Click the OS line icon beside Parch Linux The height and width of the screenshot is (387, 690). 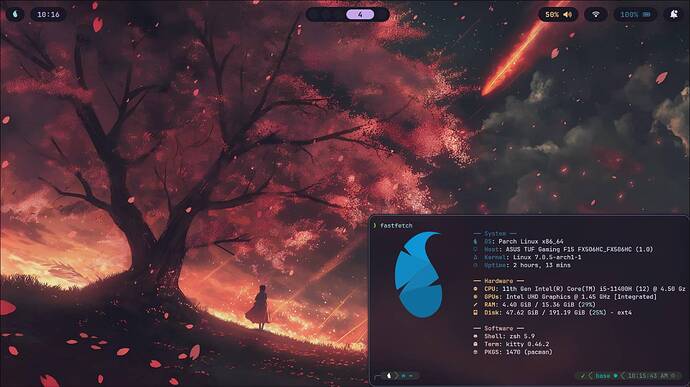pos(475,241)
